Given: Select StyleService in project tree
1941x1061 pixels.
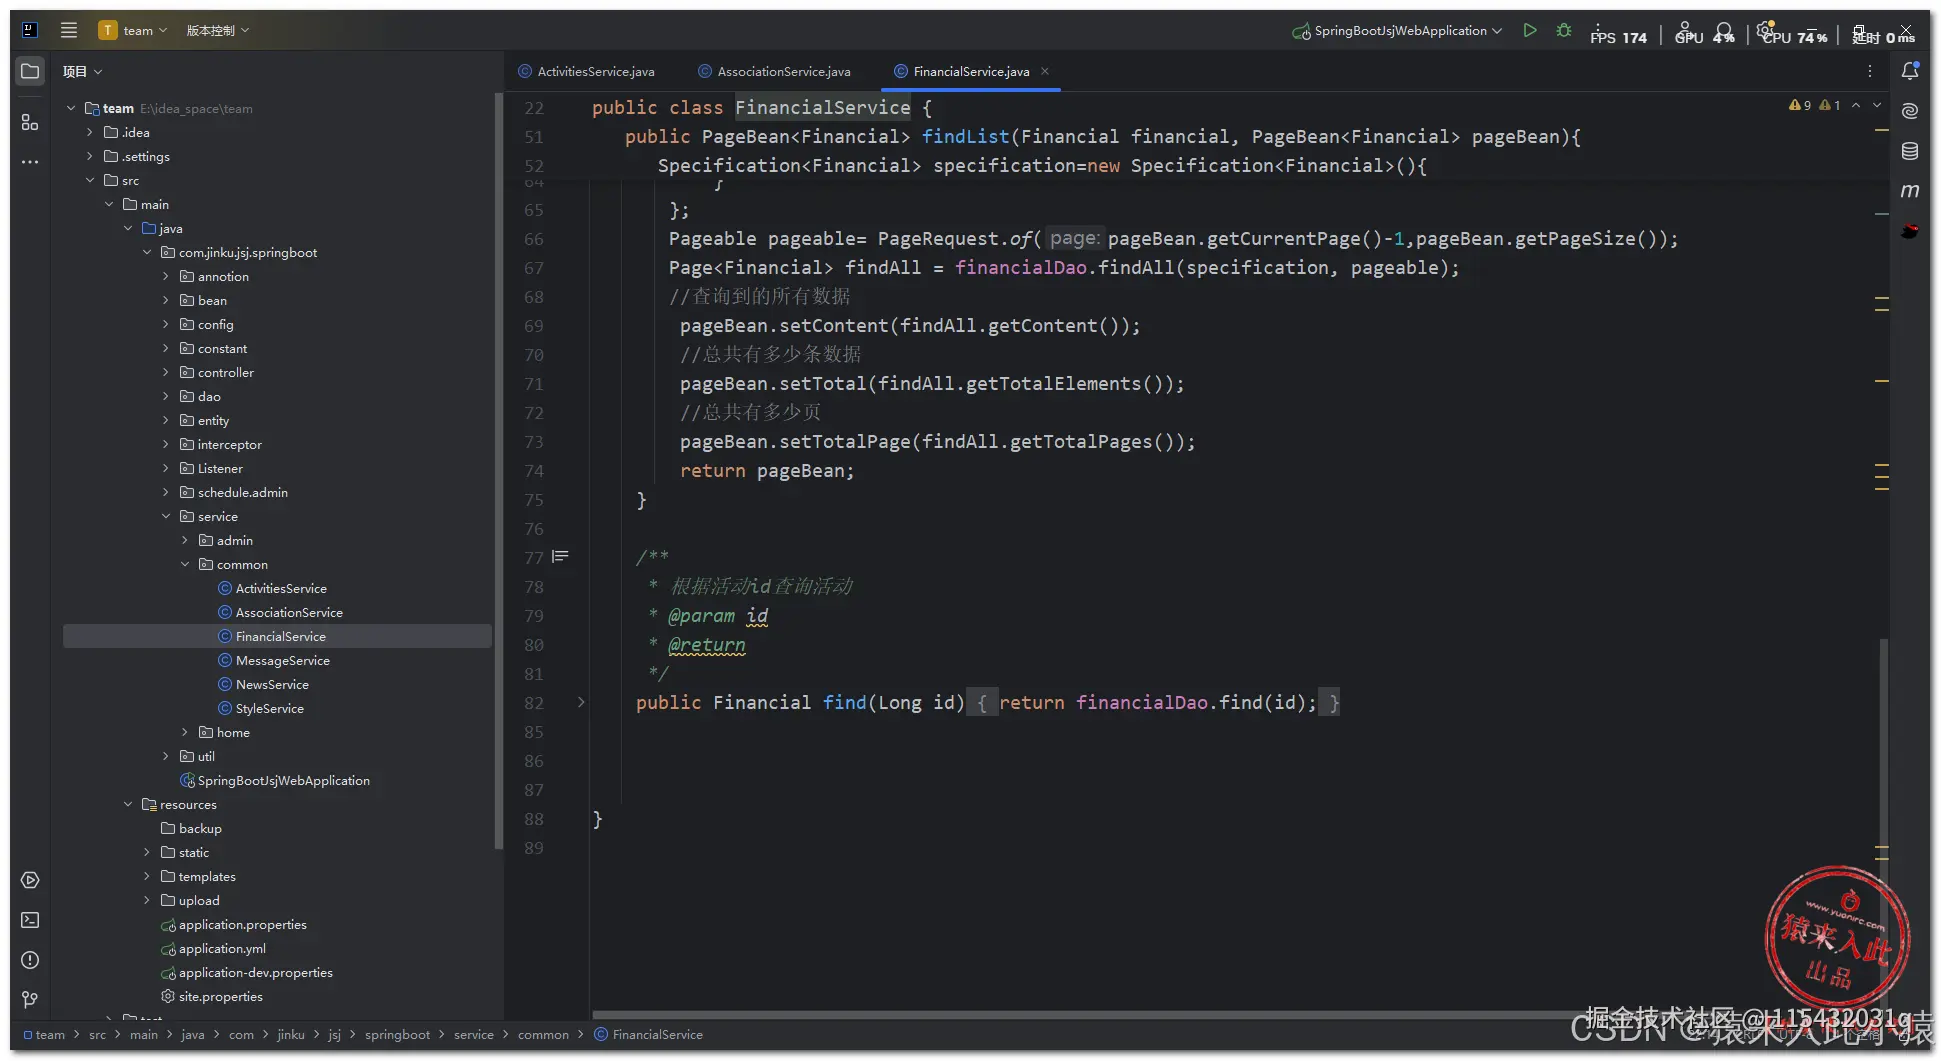Looking at the screenshot, I should click(x=270, y=708).
